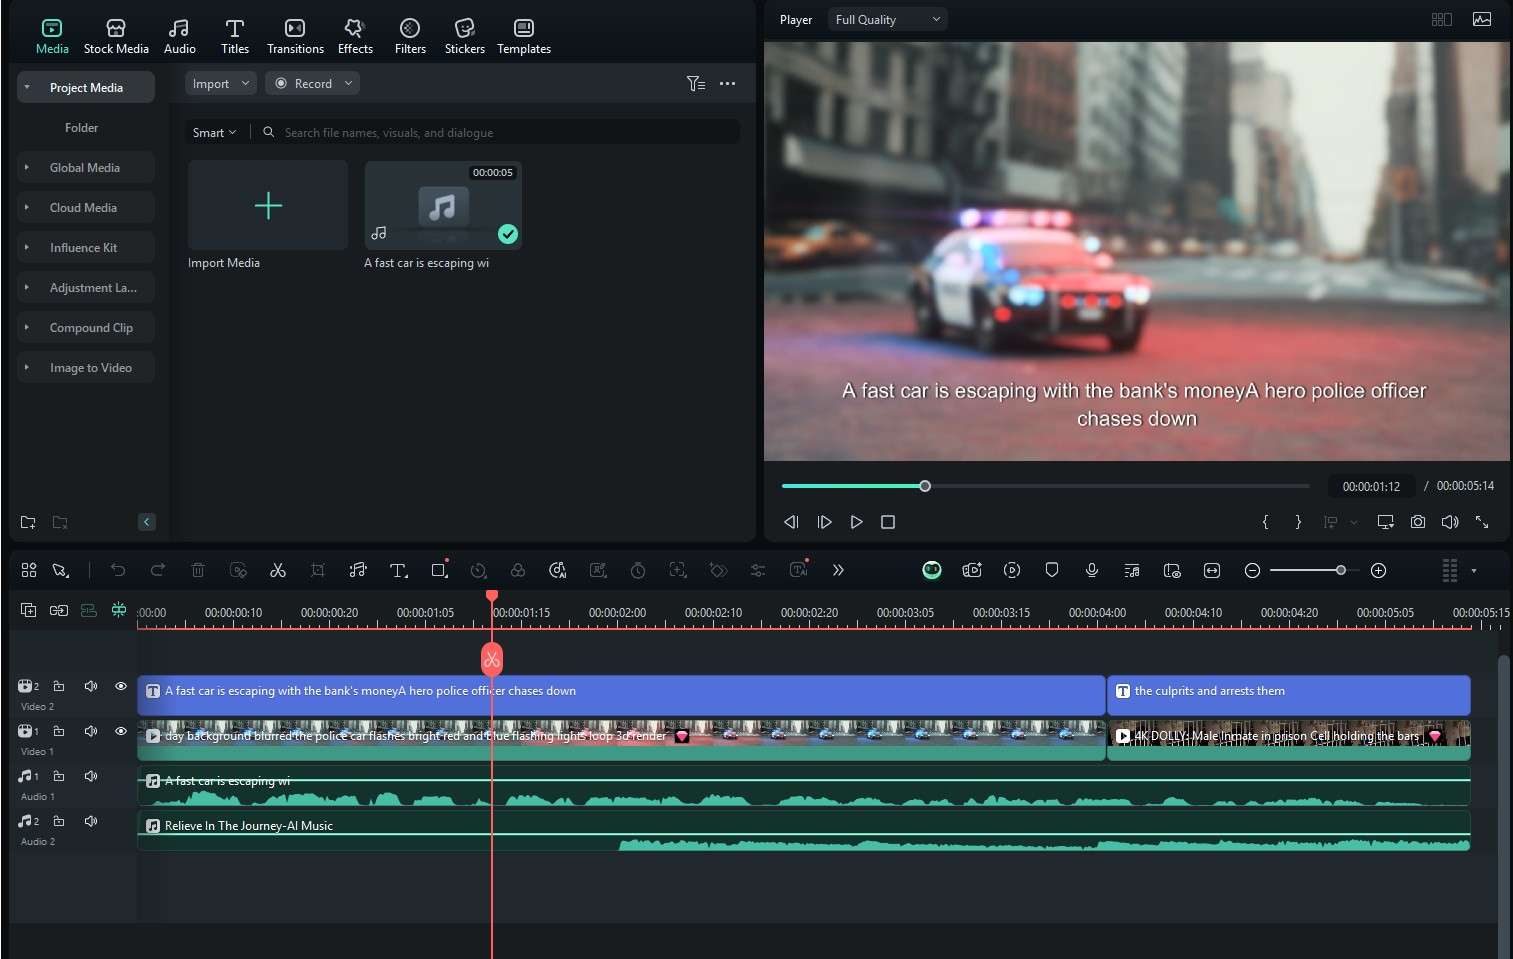Expand the Global Media section
1513x959 pixels.
pyautogui.click(x=27, y=167)
